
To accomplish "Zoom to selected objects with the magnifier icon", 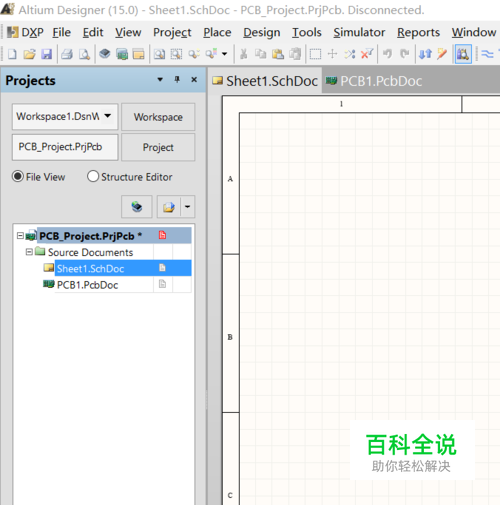I will click(x=194, y=54).
